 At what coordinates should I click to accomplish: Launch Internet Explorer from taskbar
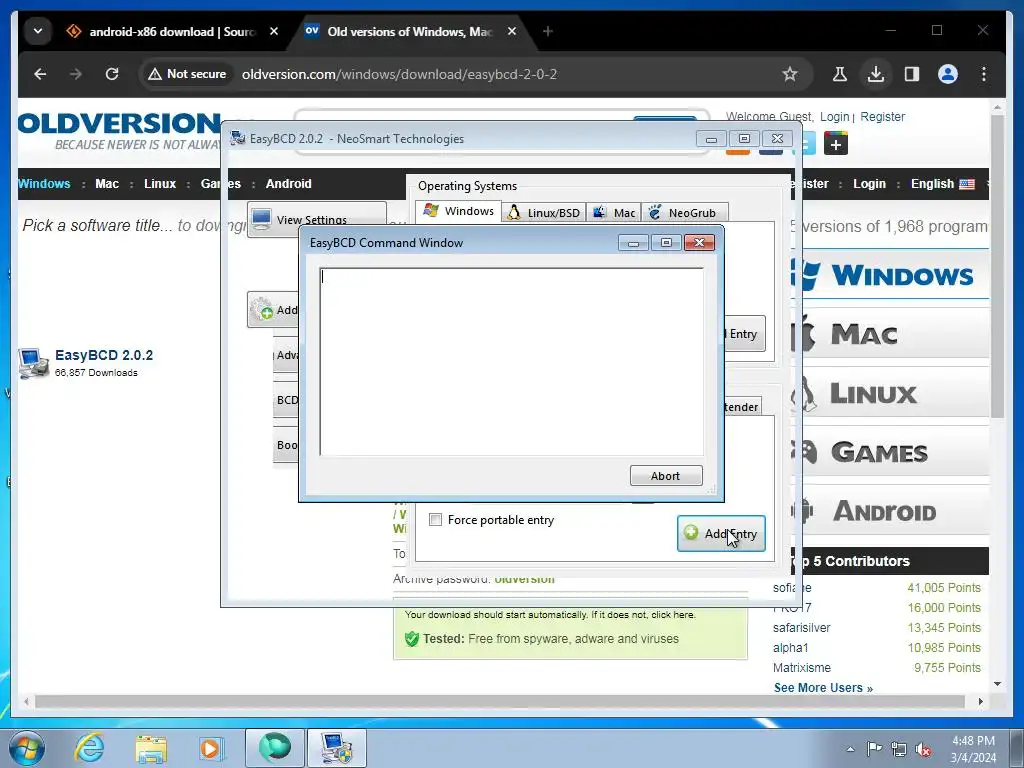(89, 748)
